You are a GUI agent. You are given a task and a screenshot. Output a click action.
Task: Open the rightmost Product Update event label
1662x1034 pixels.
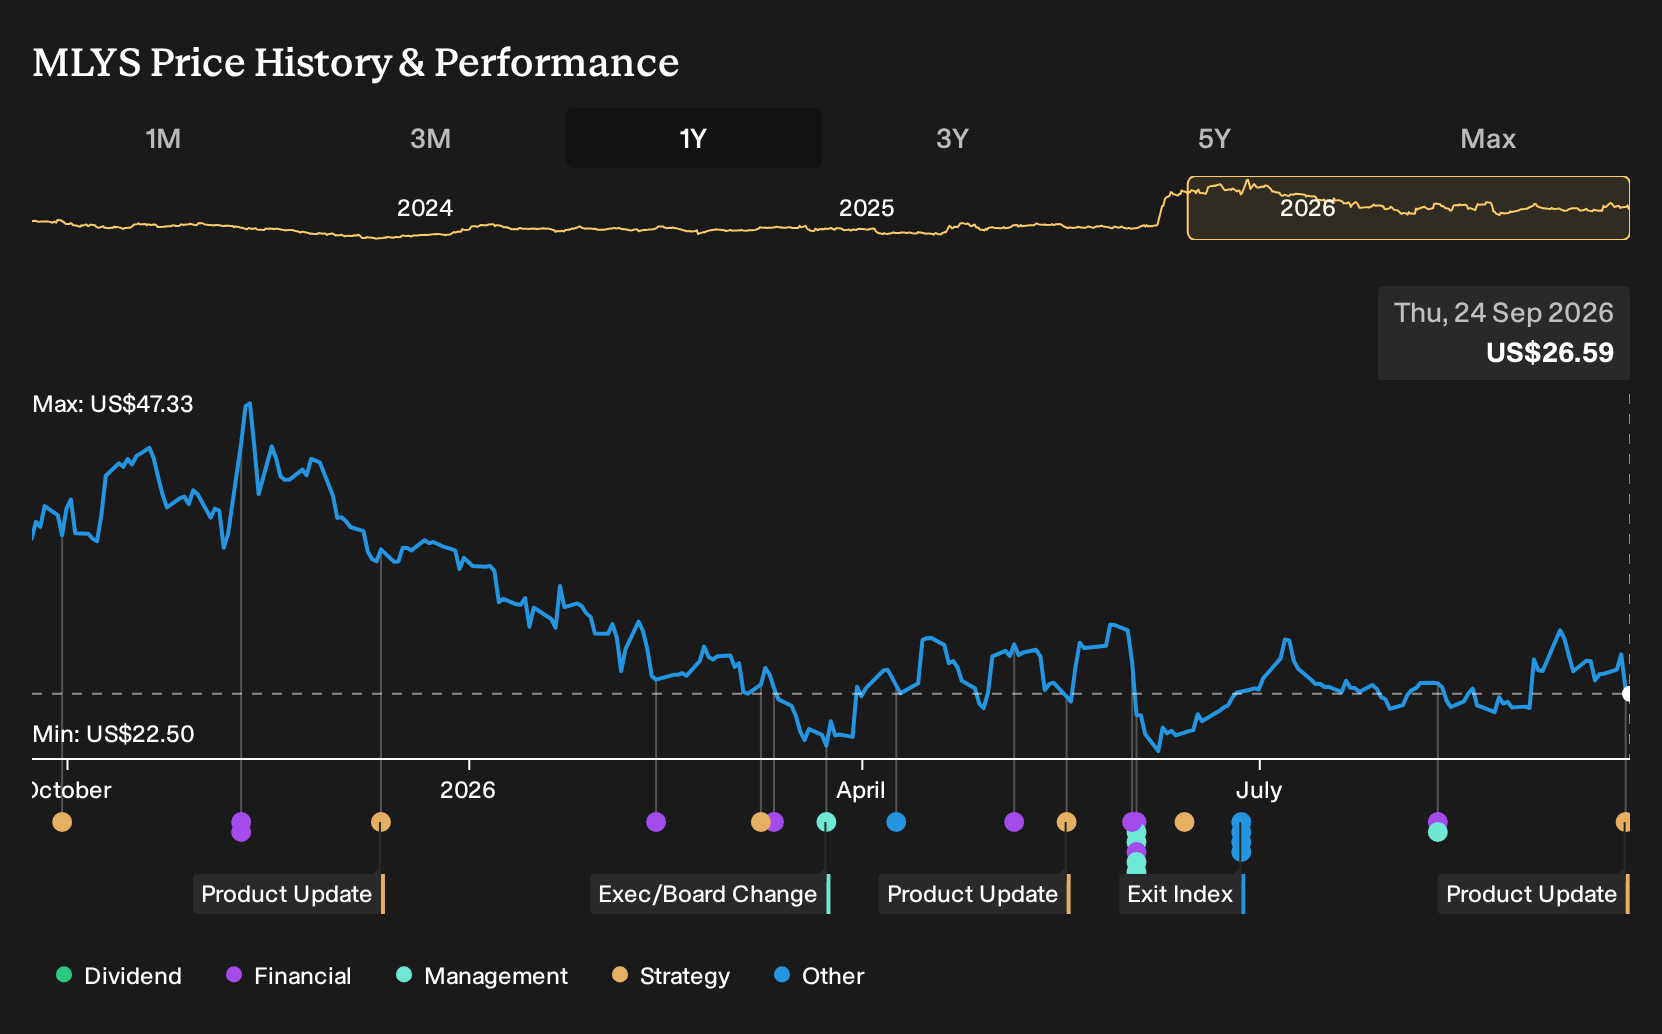pyautogui.click(x=1533, y=894)
